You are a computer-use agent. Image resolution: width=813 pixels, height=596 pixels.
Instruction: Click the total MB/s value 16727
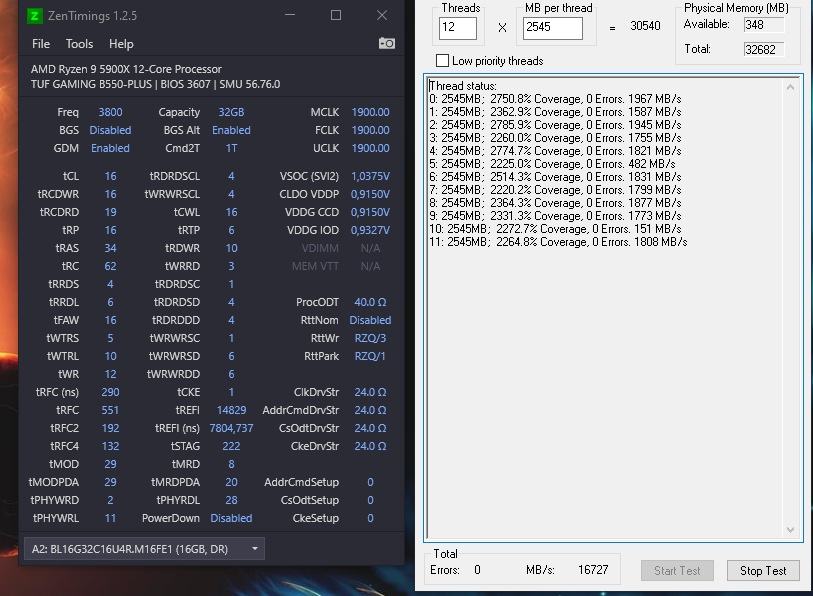click(x=593, y=570)
